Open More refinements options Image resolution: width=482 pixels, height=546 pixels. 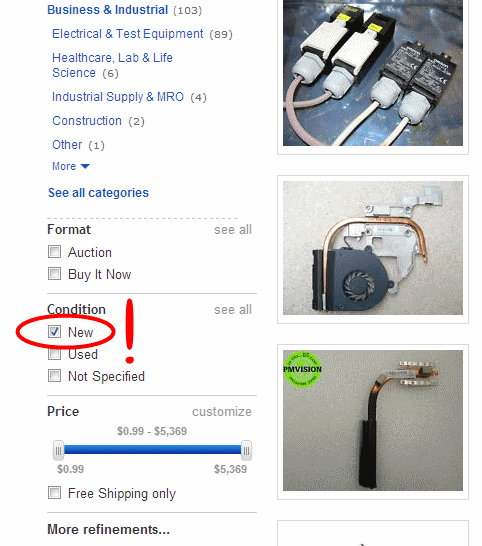(108, 529)
